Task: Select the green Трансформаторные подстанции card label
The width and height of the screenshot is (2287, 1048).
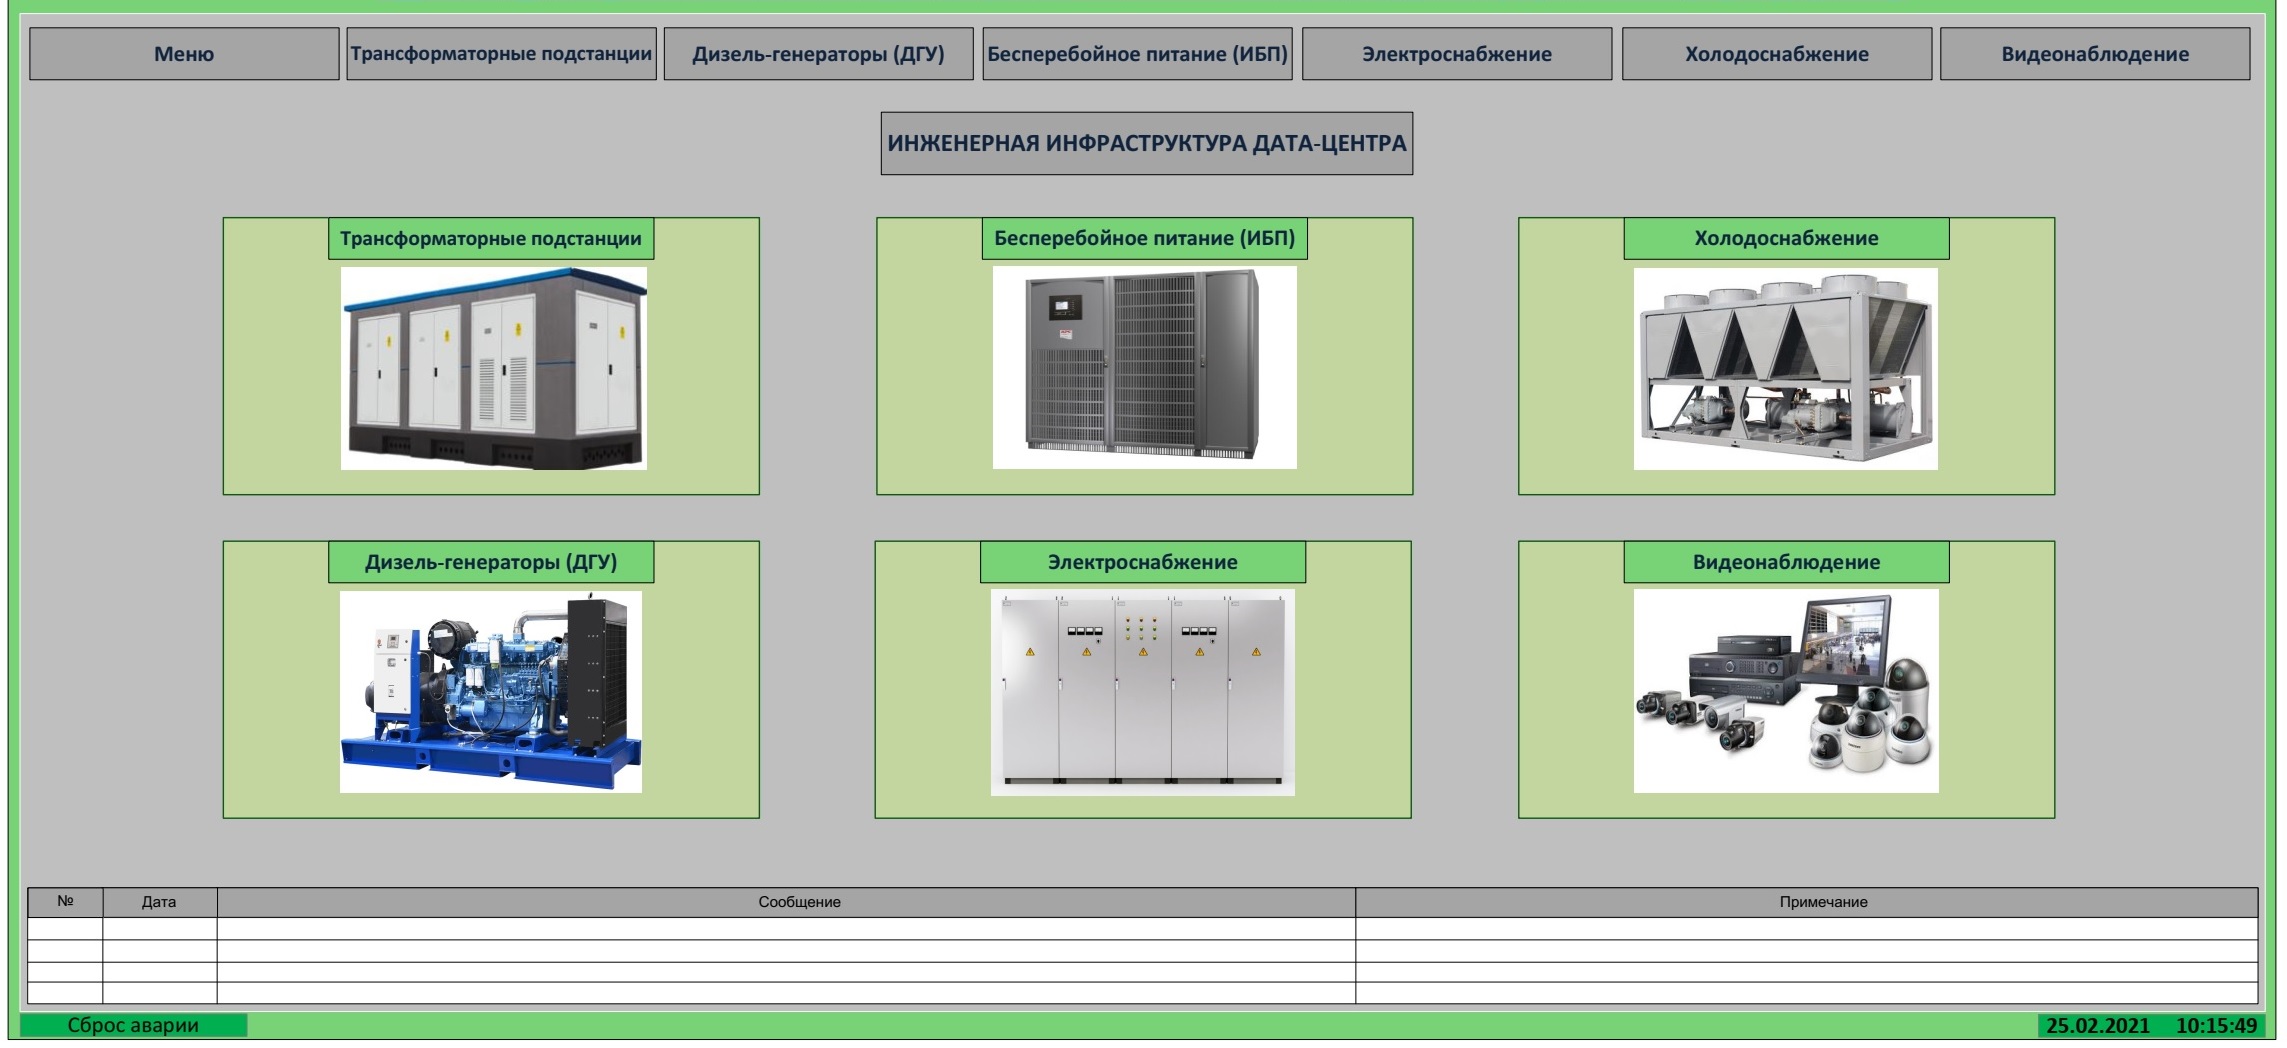Action: point(491,239)
